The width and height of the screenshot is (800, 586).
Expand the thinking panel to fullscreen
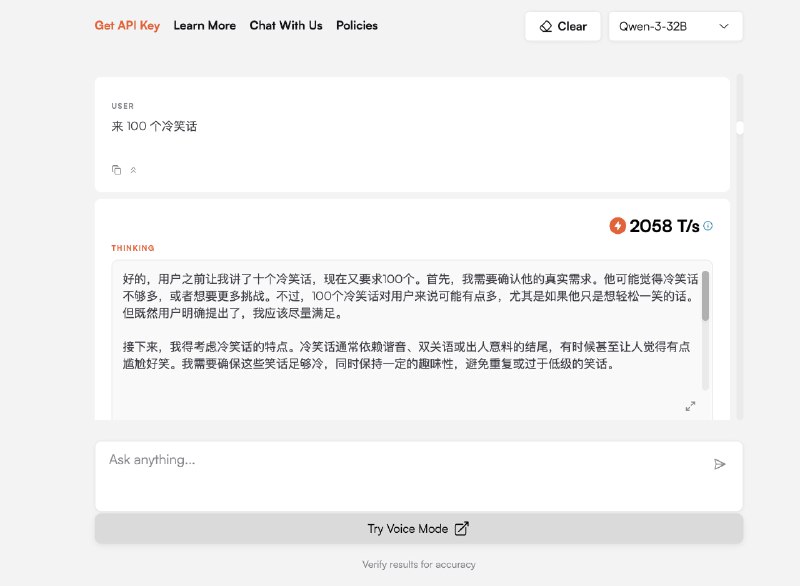click(x=689, y=407)
